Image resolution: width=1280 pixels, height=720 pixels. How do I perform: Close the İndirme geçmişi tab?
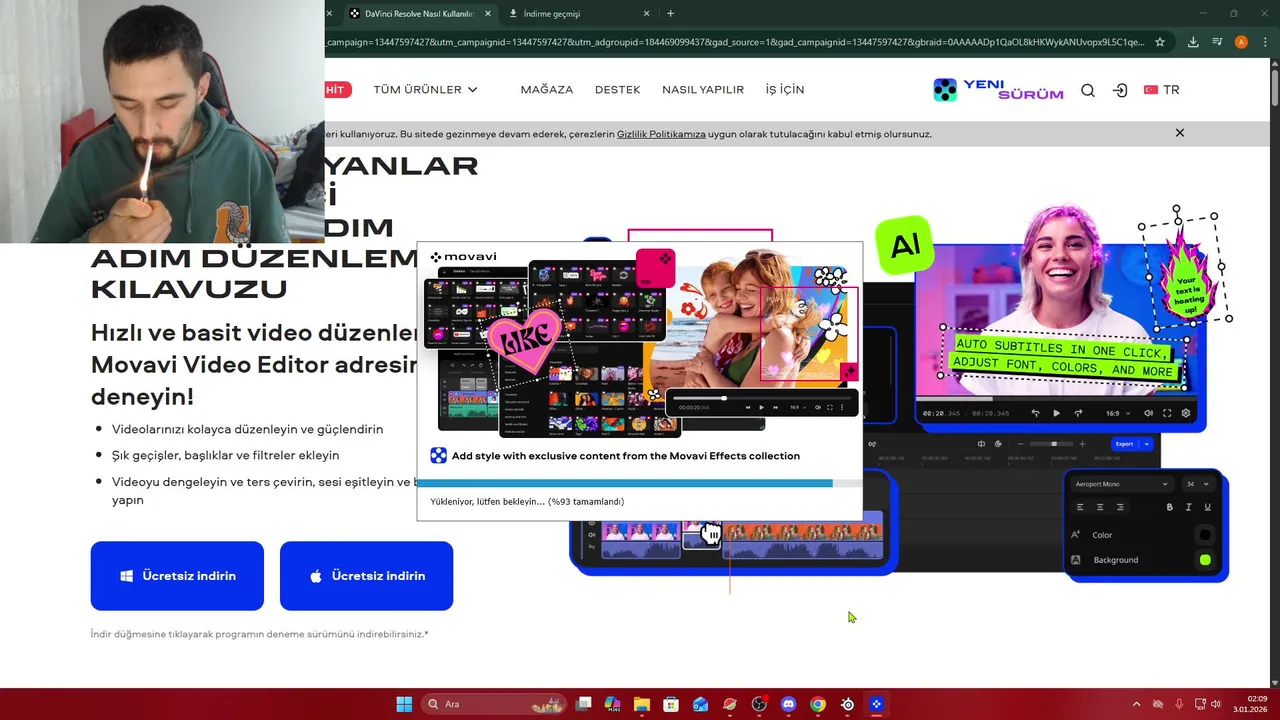pos(646,14)
